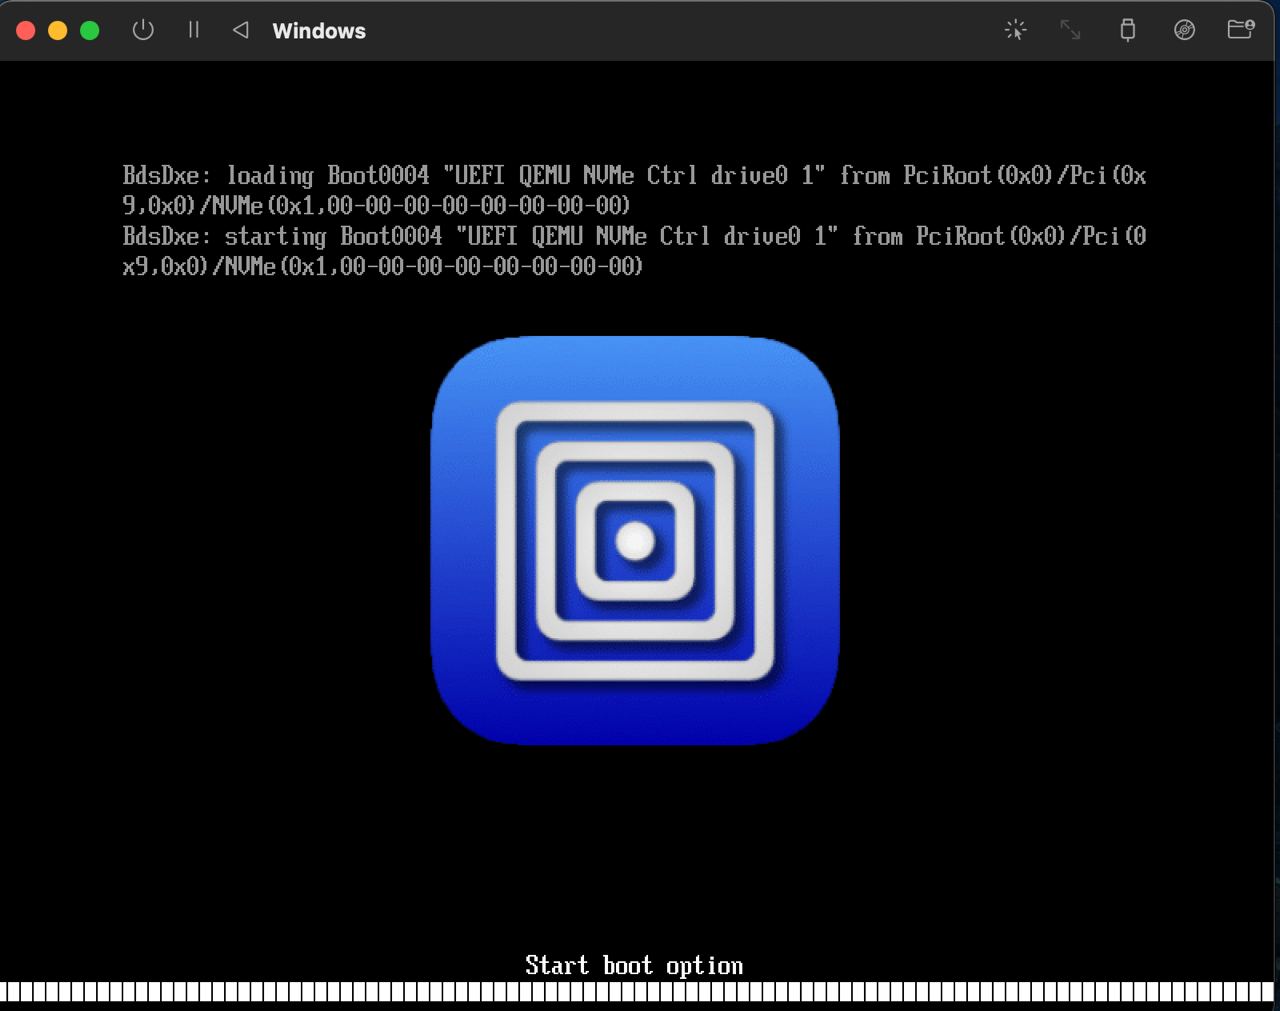Screen dimensions: 1280x1011
Task: Click the 'Start boot option' text
Action: [634, 965]
